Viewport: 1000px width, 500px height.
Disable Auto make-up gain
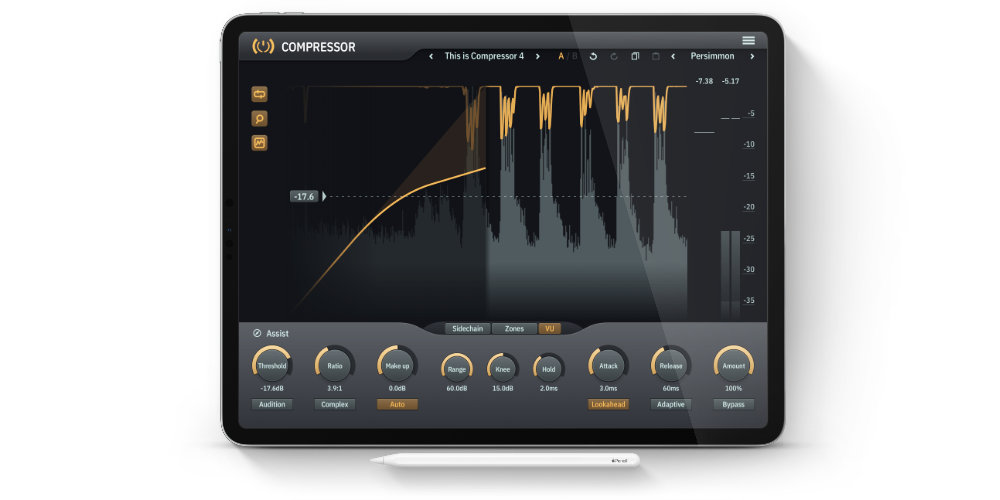tap(397, 404)
